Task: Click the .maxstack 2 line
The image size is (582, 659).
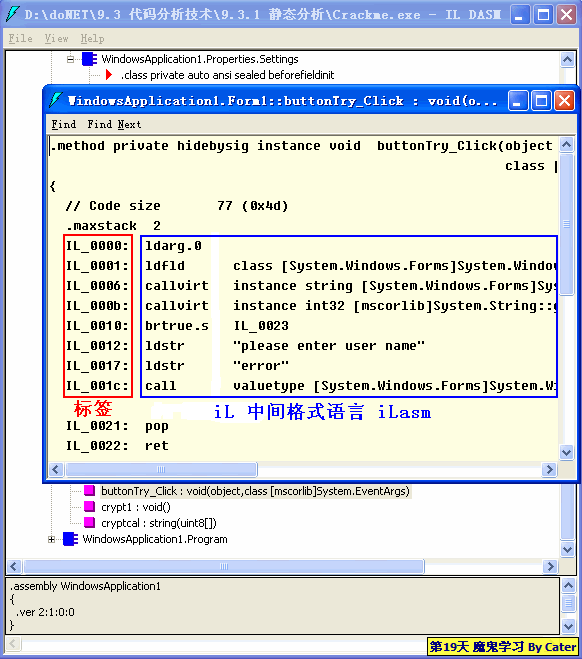Action: (x=113, y=226)
